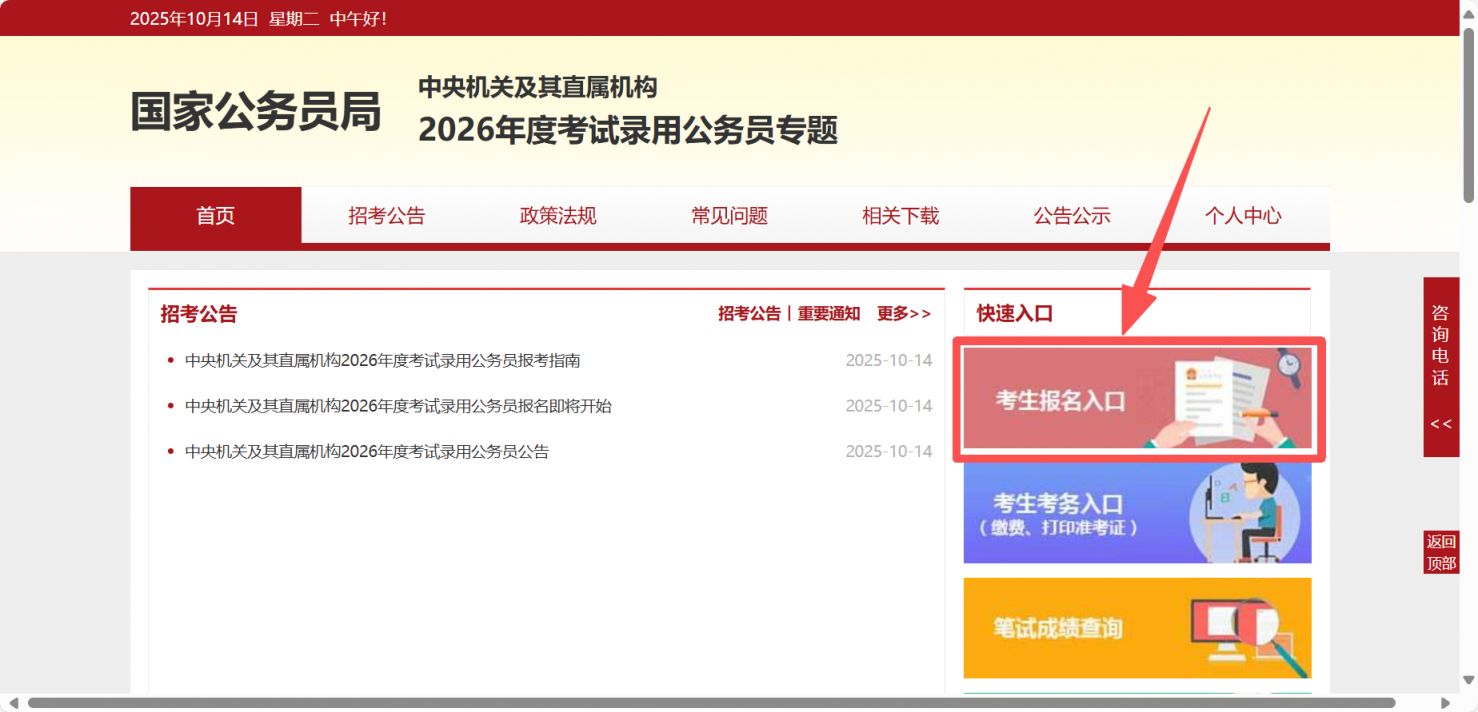
Task: Click the up arrow on the scrollbar
Action: coord(1469,12)
